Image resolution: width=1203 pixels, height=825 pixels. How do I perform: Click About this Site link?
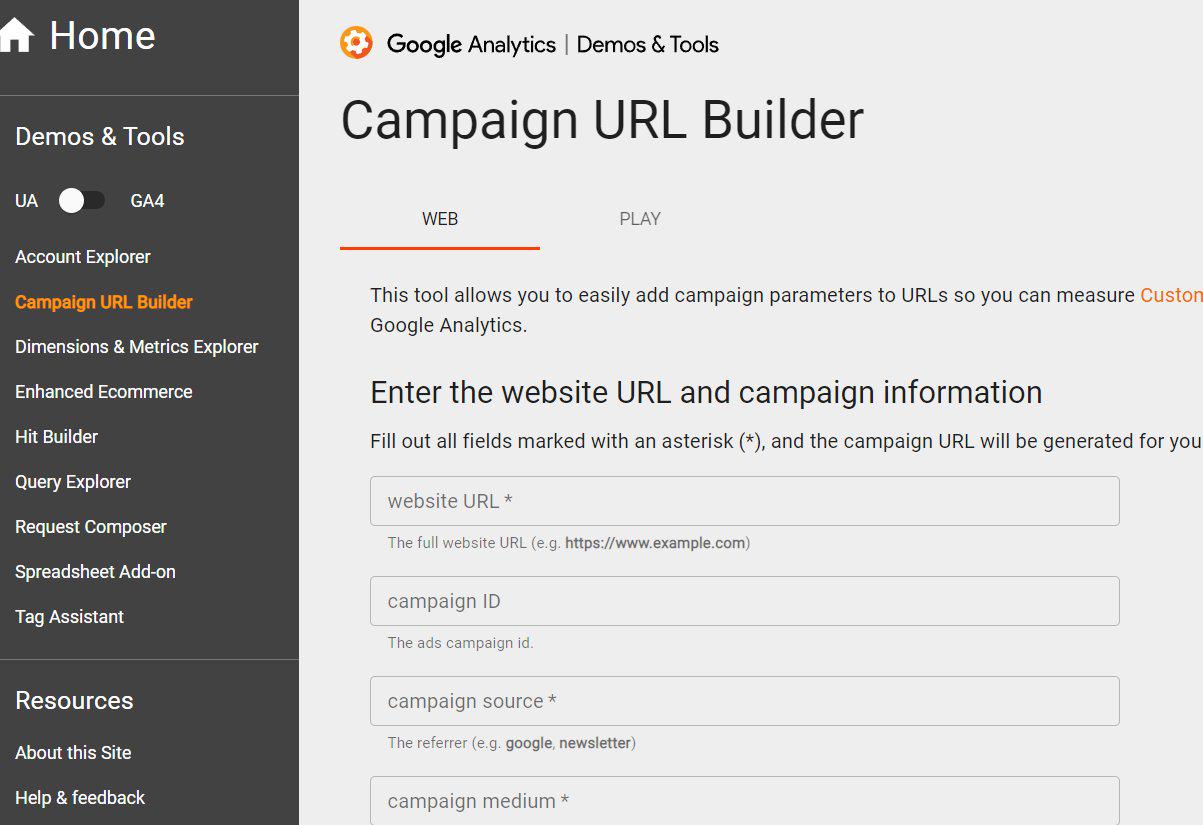pos(73,753)
